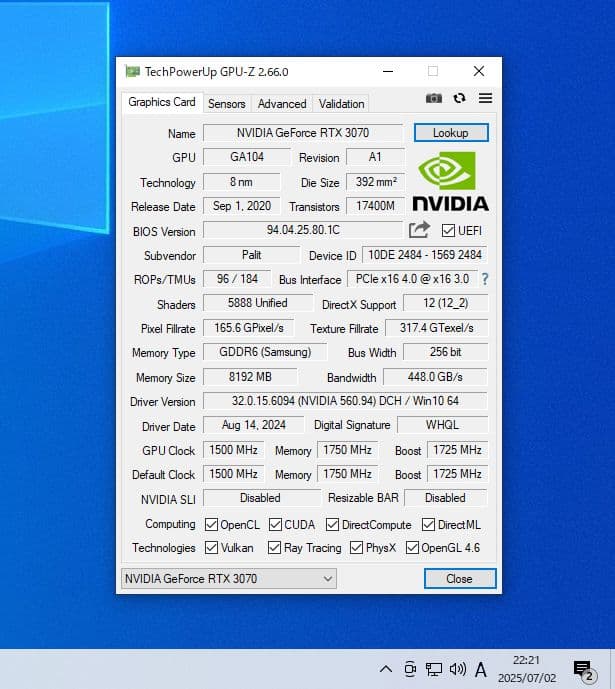Select the Graphics Card tab
This screenshot has height=689, width=615.
[162, 102]
